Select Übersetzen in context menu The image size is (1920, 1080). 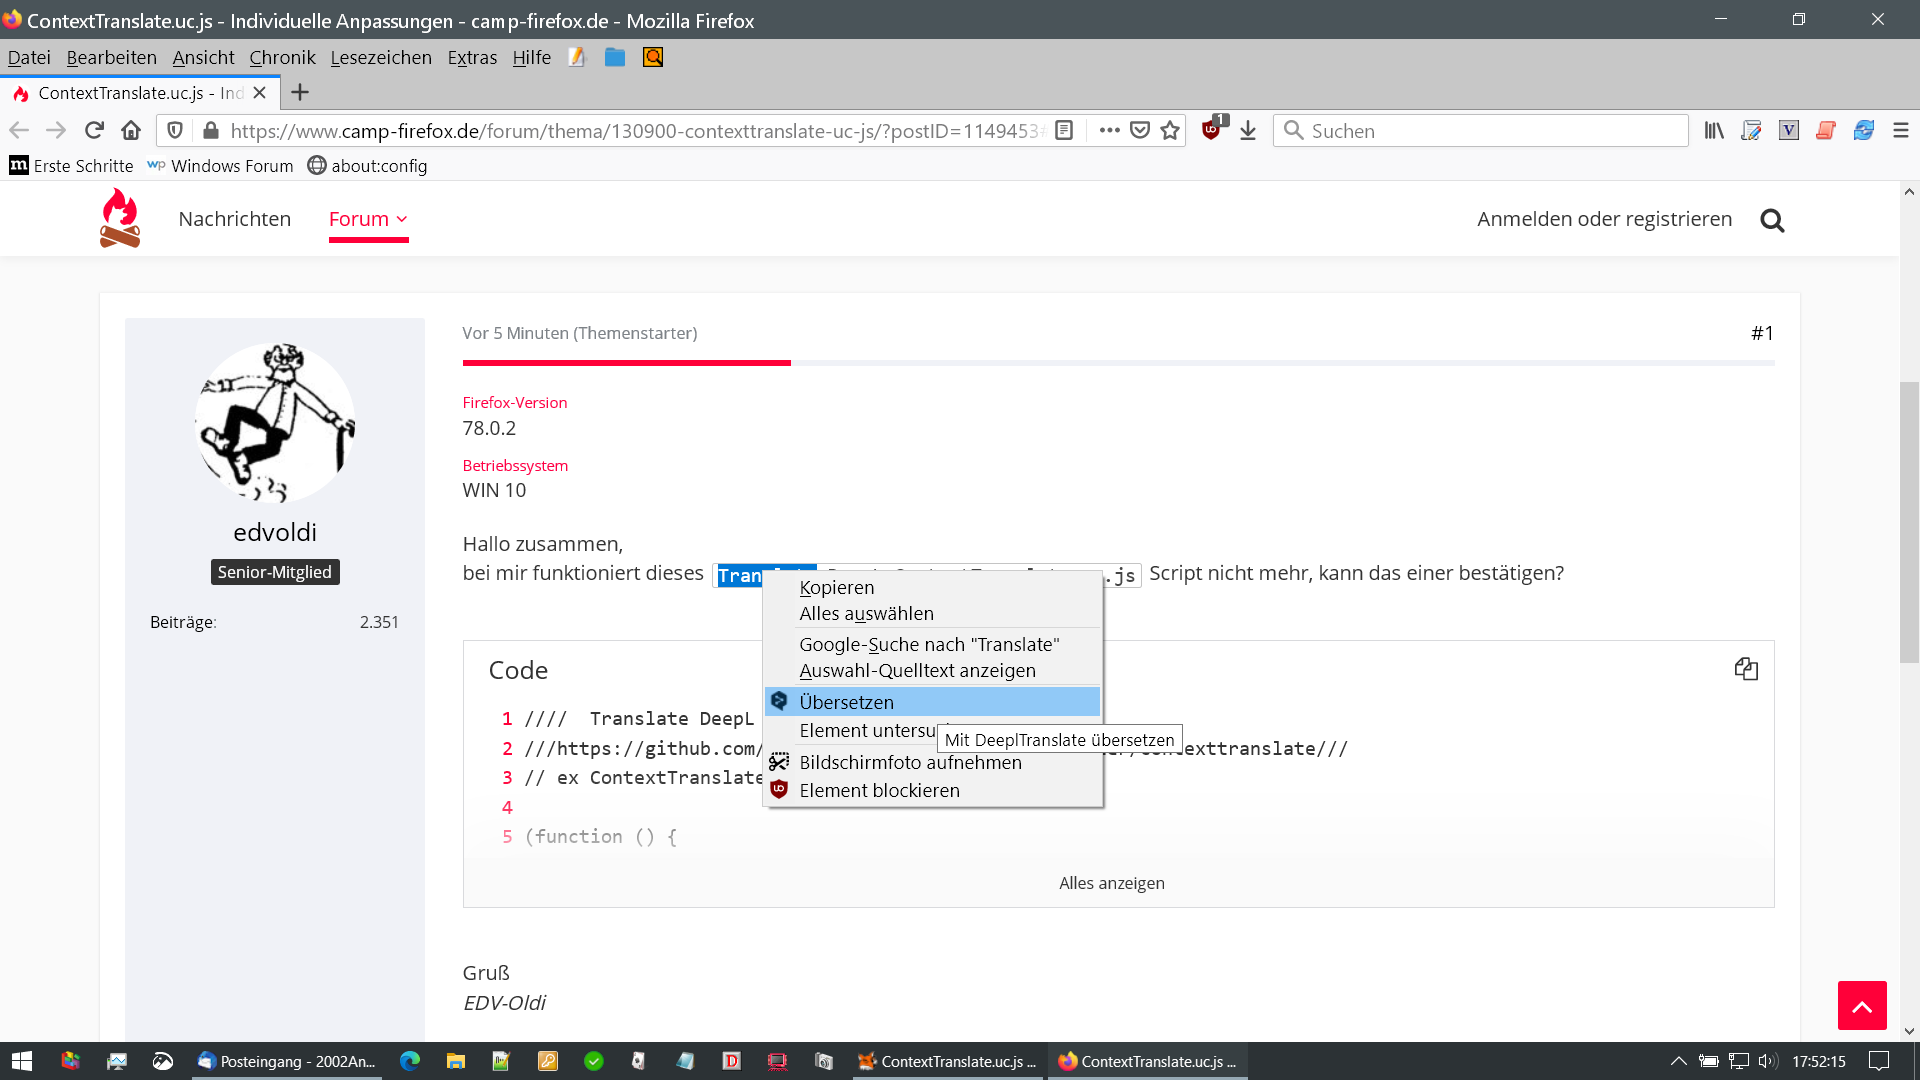pyautogui.click(x=846, y=702)
